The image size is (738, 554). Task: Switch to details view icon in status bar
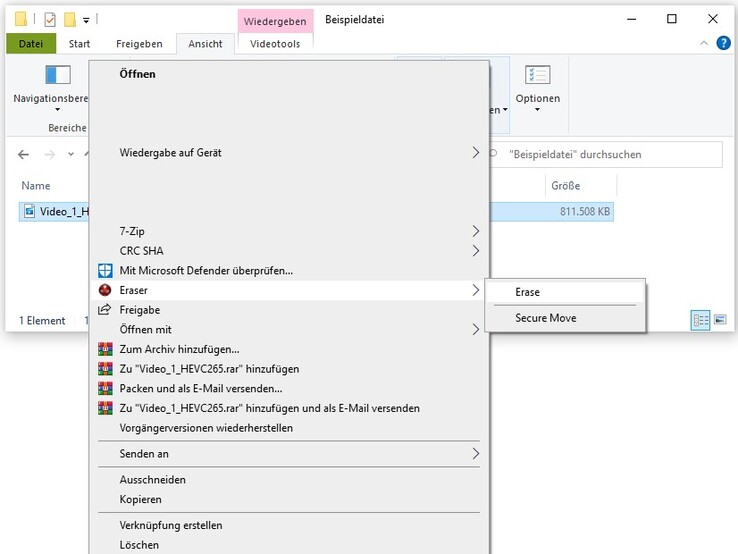tap(700, 321)
